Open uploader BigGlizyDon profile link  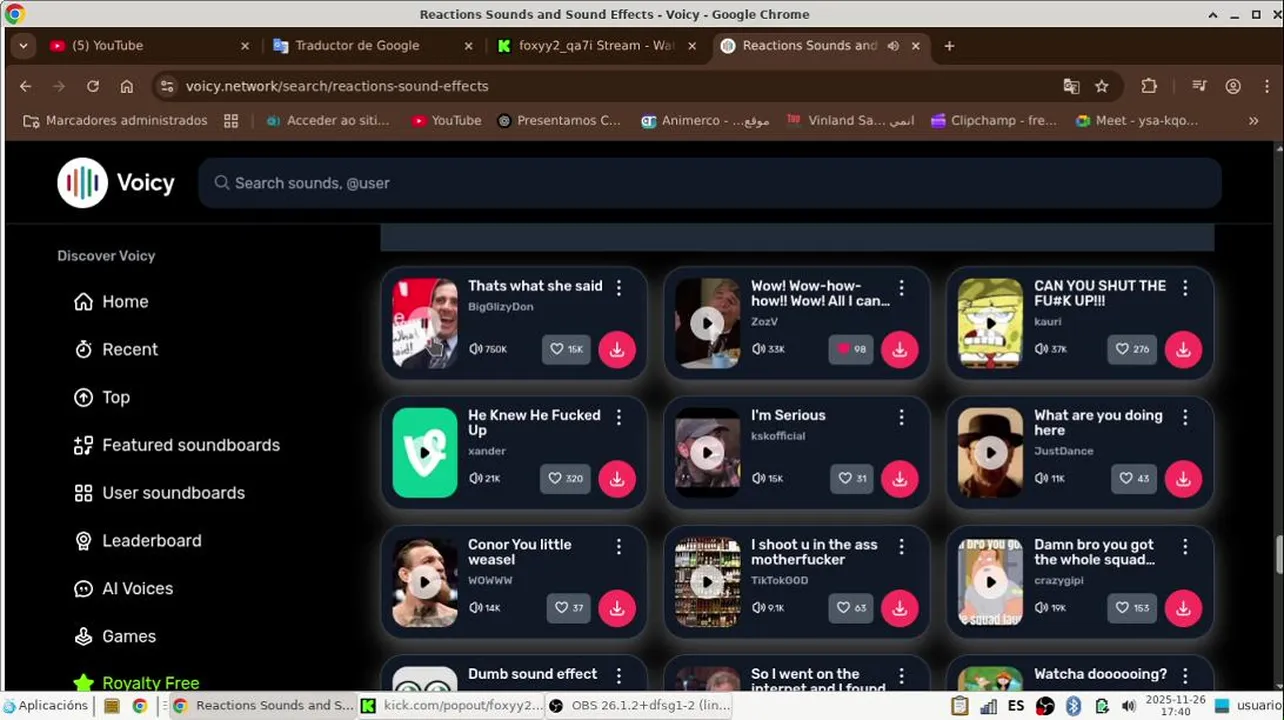(x=501, y=307)
